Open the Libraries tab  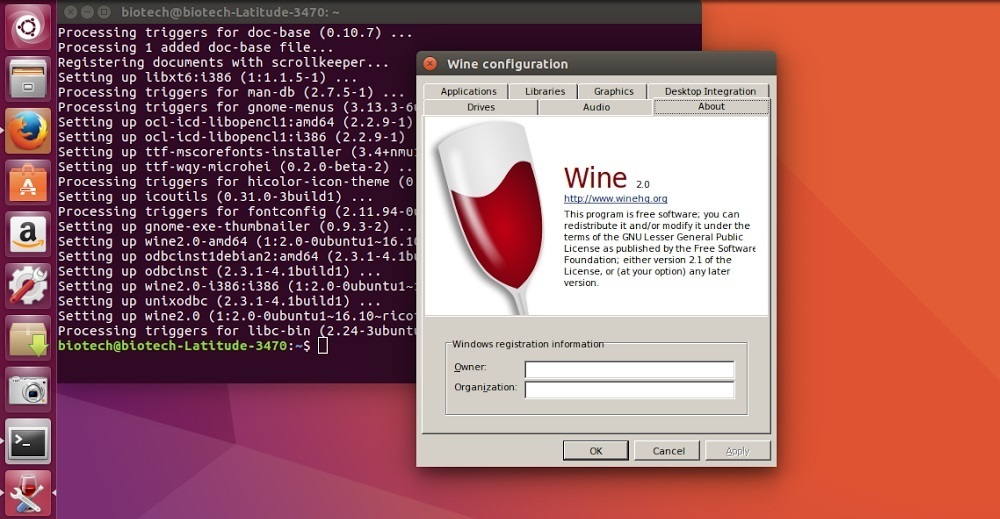pyautogui.click(x=545, y=91)
